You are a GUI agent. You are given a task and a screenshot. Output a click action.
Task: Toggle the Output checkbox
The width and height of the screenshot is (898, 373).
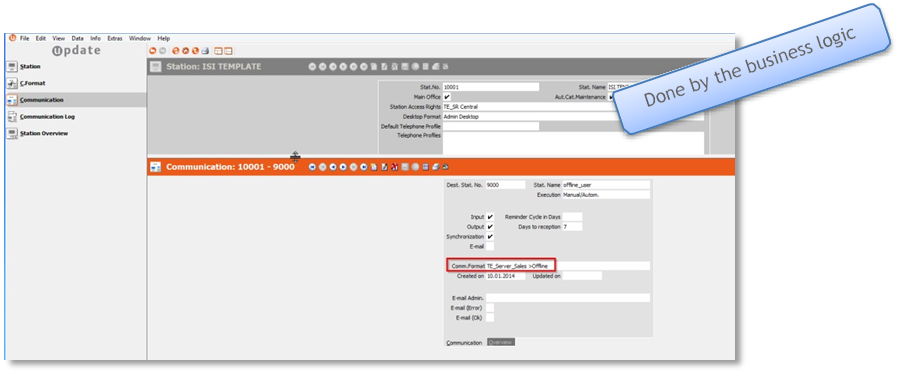490,227
